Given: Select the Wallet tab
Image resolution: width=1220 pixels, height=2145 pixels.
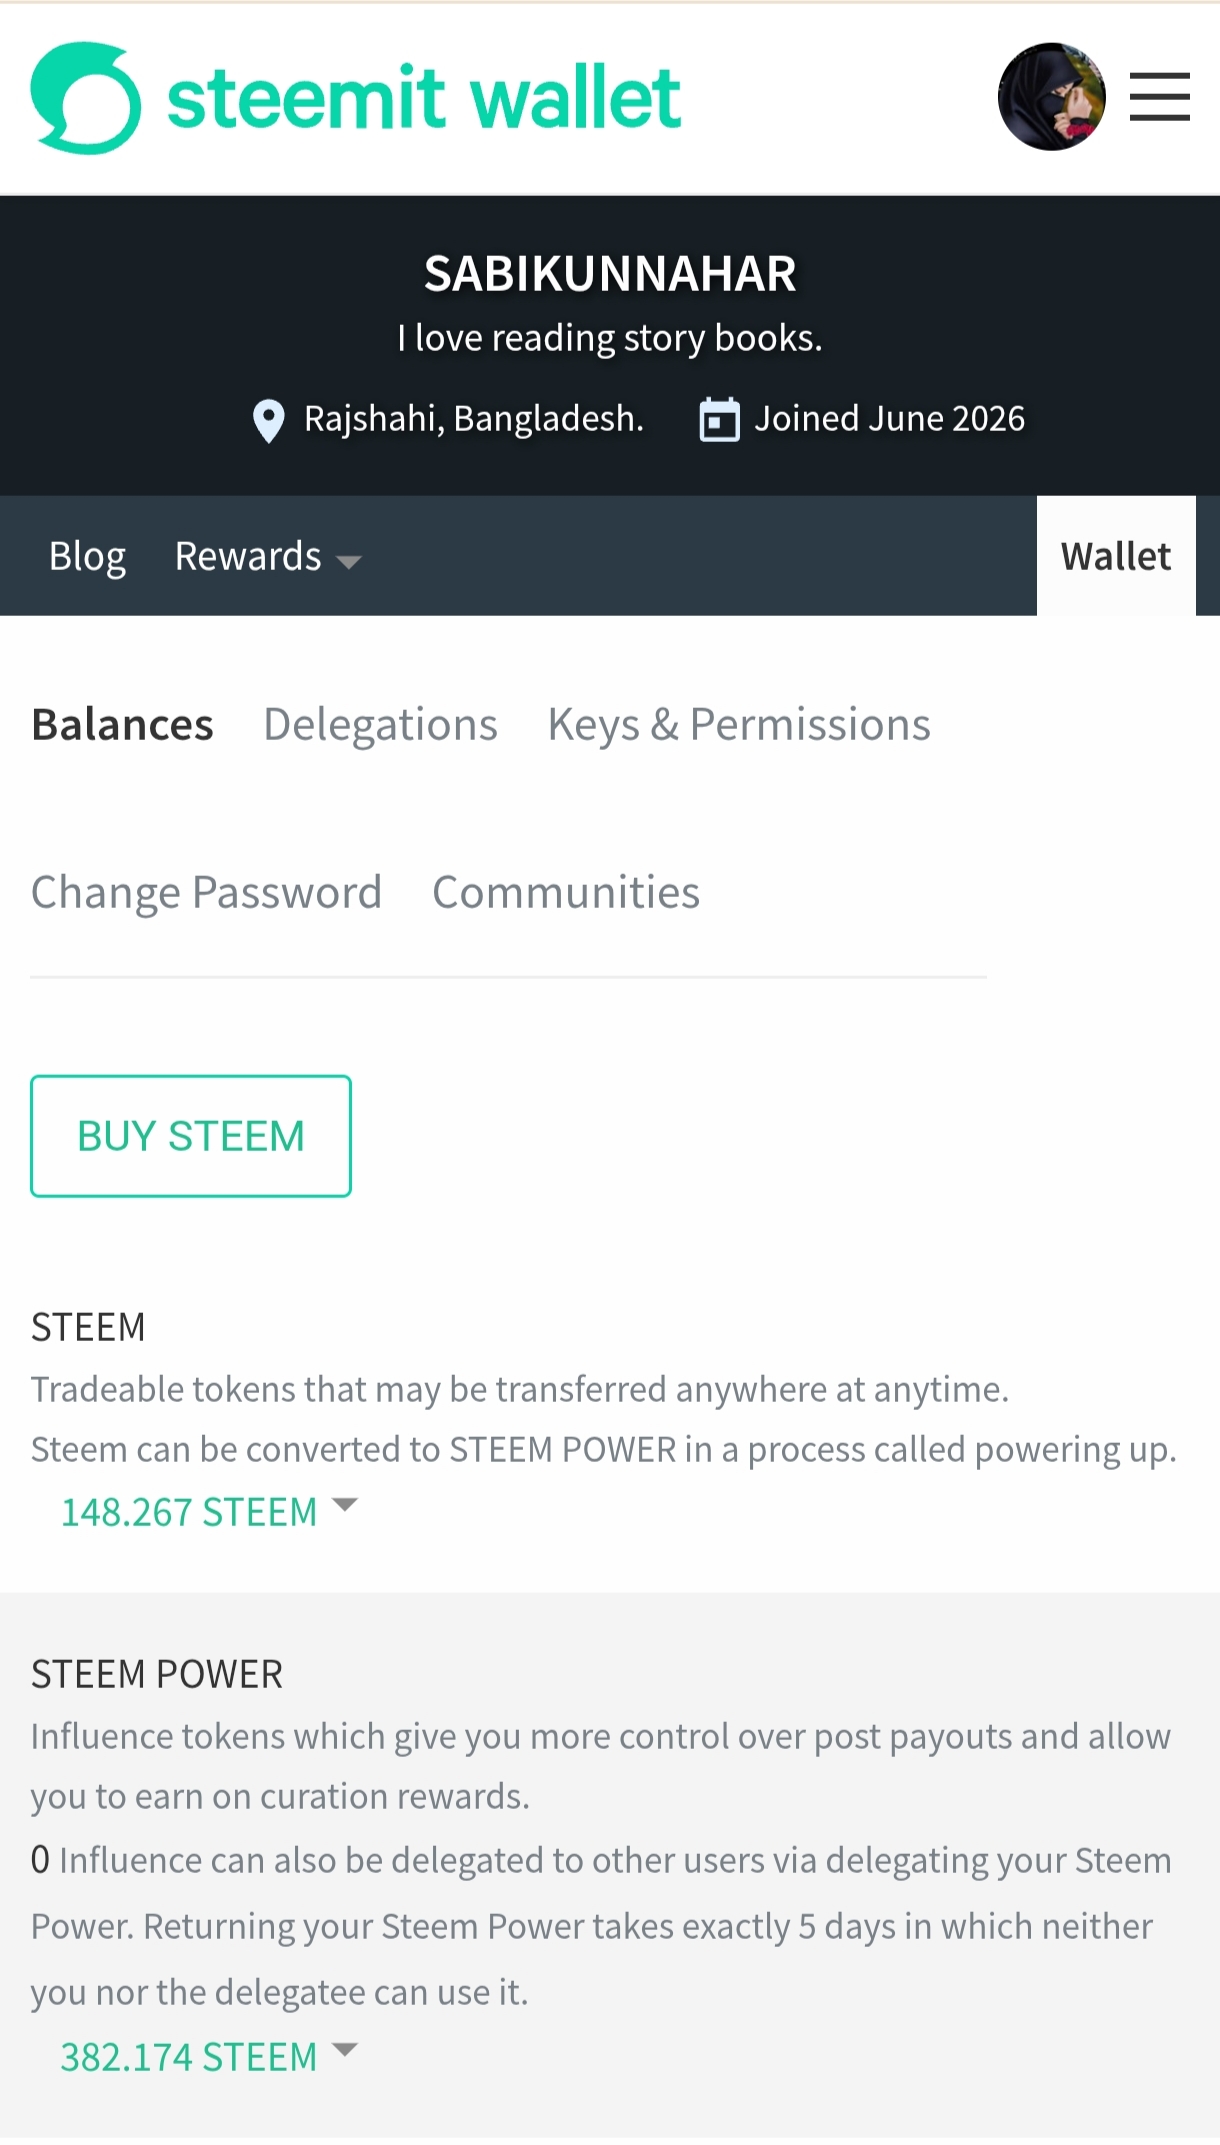Looking at the screenshot, I should (1116, 556).
